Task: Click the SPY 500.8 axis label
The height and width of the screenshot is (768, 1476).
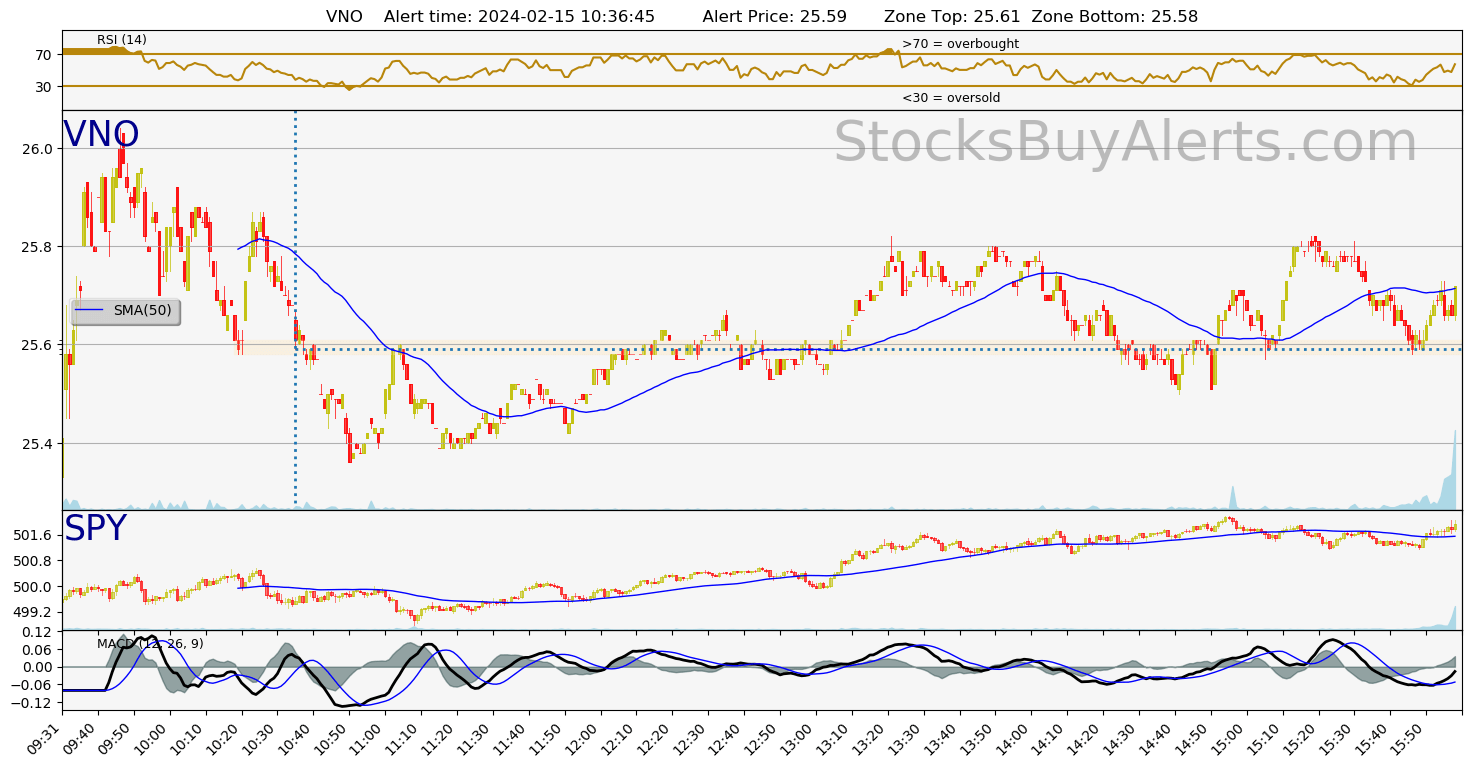Action: 33,562
